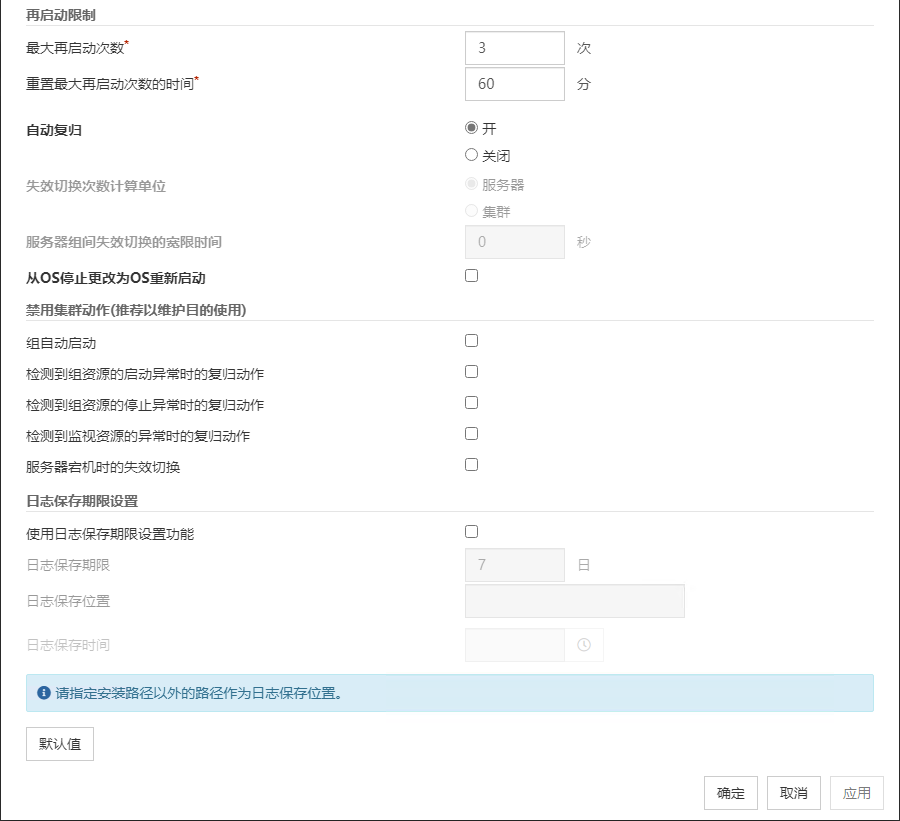Confirm settings with 确定 button
900x821 pixels.
(x=731, y=793)
